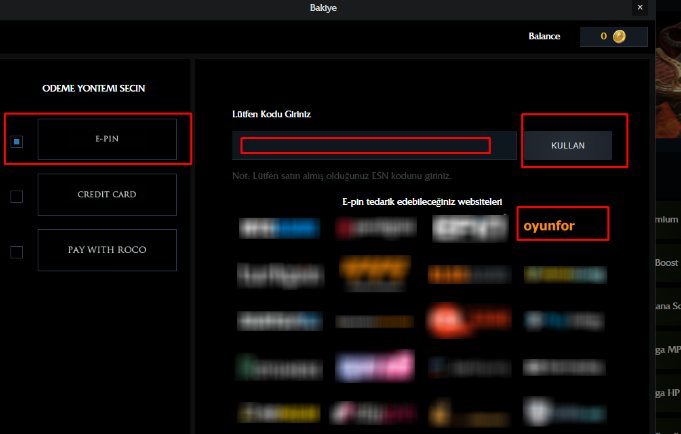
Task: Click the Balance value 0
Action: [x=603, y=36]
